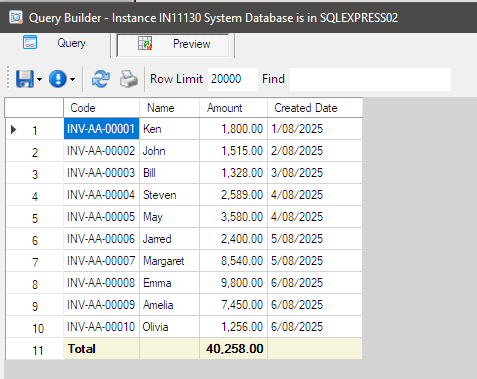
Task: Click the blue exclamation execute icon
Action: coord(58,79)
